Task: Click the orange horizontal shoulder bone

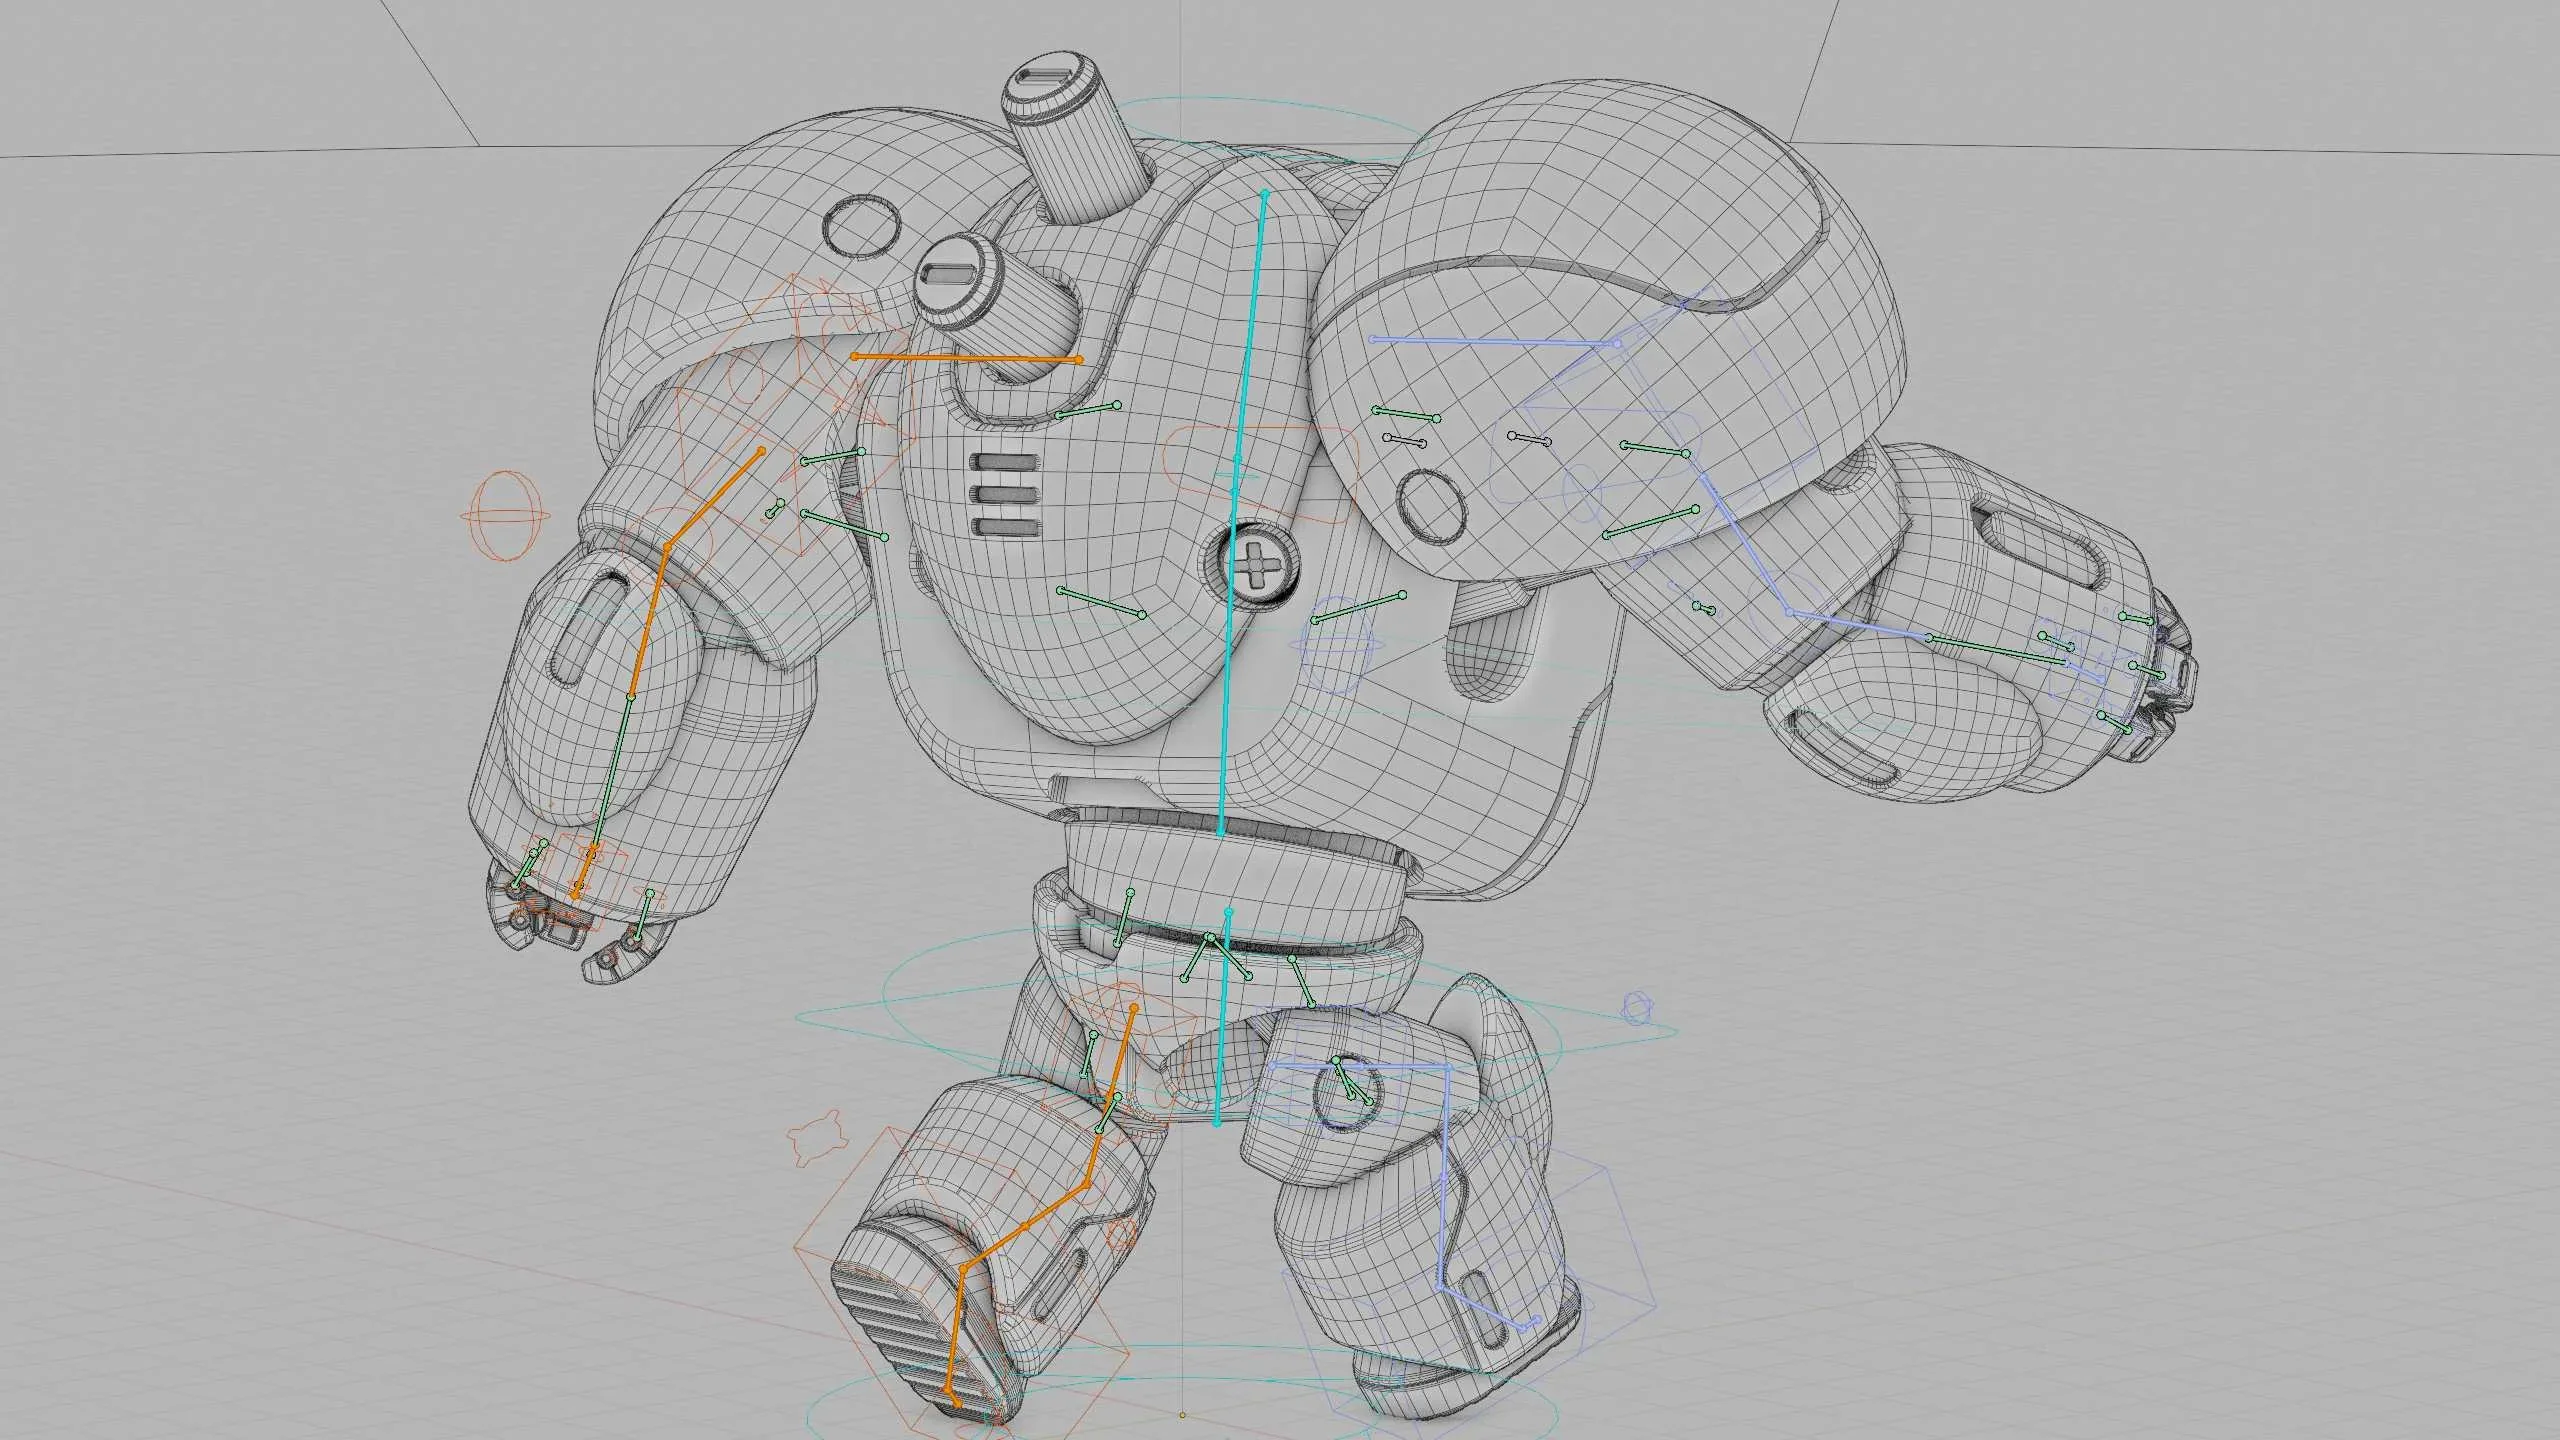Action: (966, 358)
